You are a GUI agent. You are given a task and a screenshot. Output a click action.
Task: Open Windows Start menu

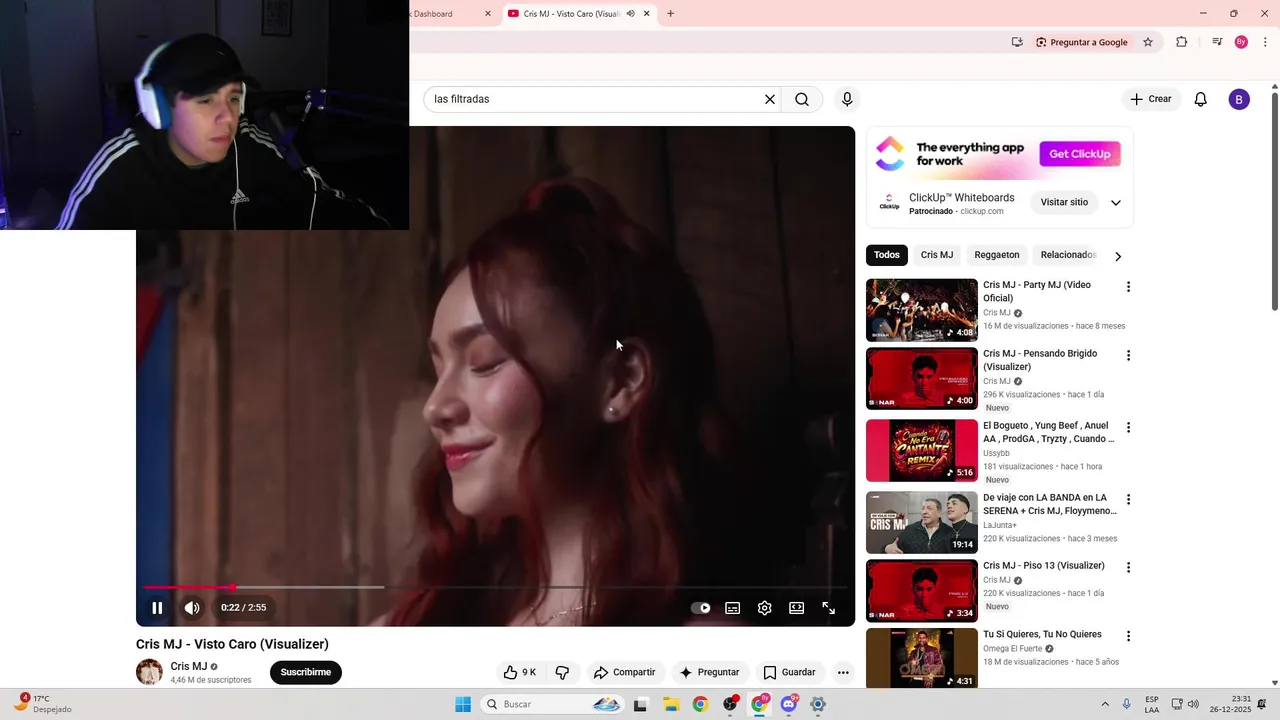pos(463,704)
